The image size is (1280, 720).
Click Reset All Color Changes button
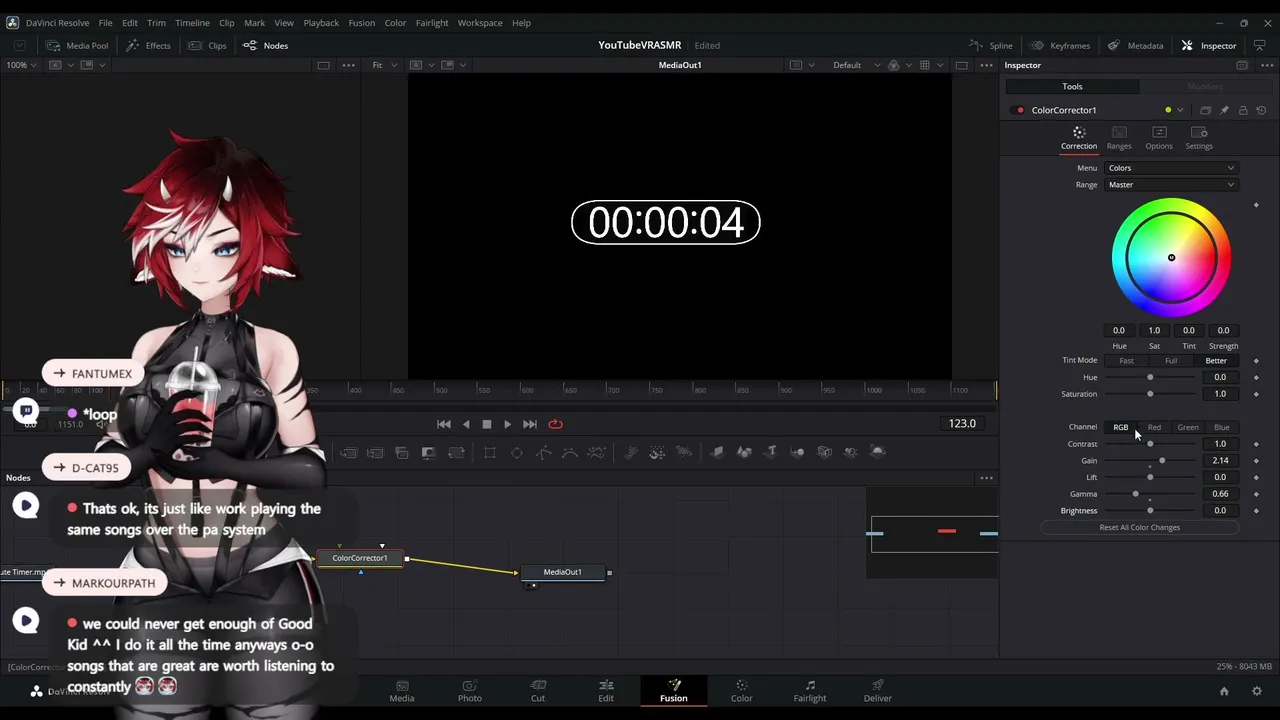pyautogui.click(x=1140, y=528)
